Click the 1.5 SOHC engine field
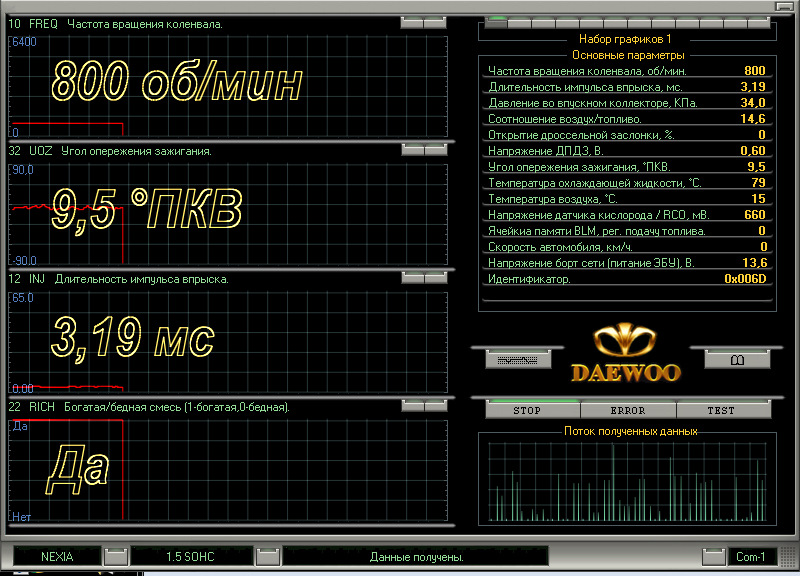This screenshot has width=800, height=576. 191,557
